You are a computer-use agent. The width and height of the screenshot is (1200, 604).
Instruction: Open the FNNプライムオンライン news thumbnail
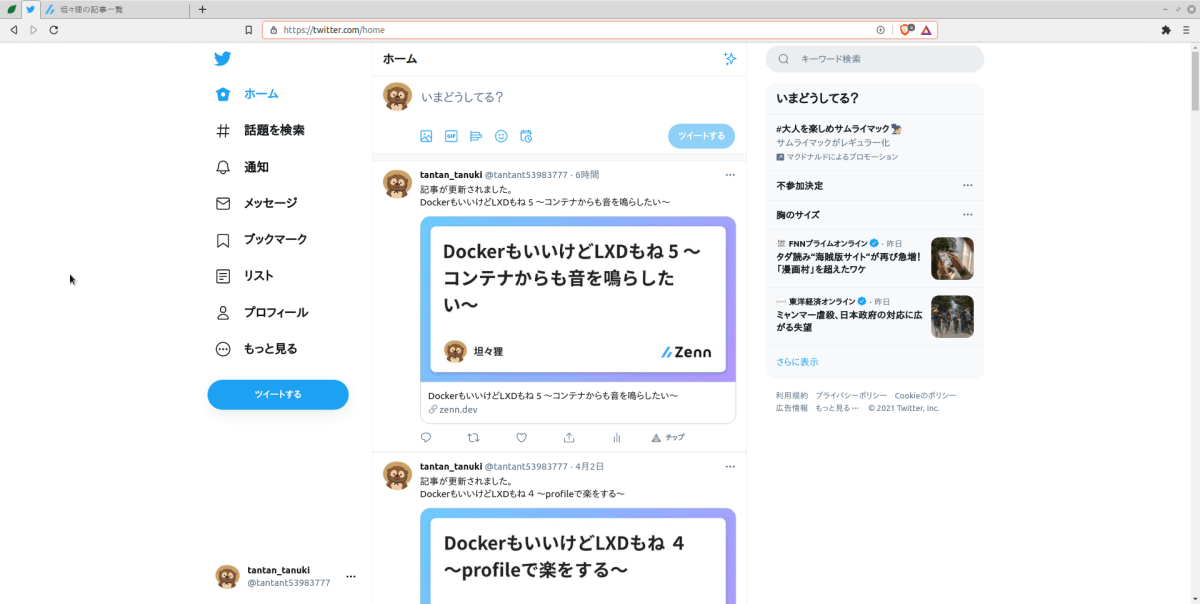click(x=952, y=258)
